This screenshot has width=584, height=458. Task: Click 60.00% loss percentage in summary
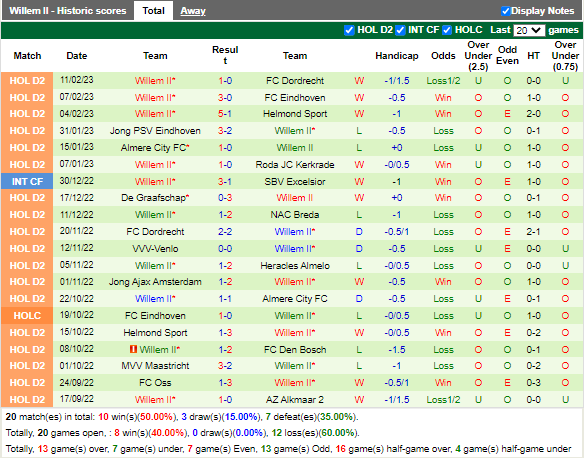338,433
